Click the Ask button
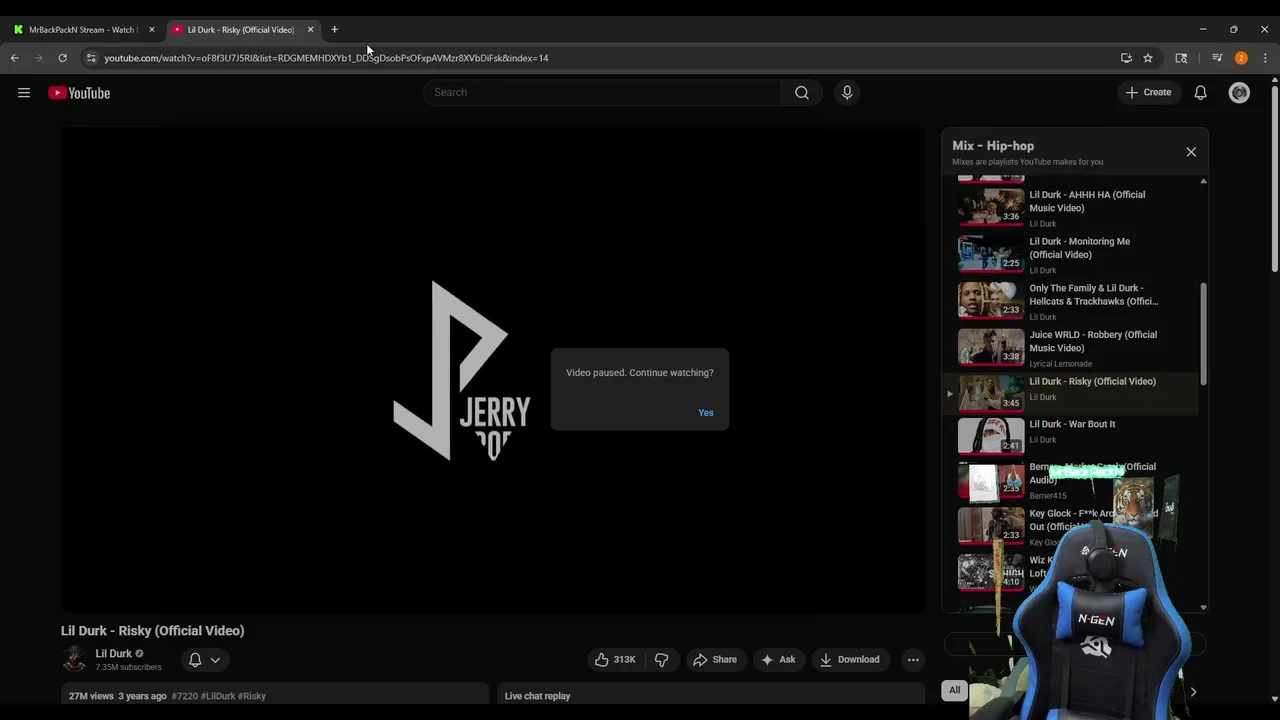 click(778, 660)
